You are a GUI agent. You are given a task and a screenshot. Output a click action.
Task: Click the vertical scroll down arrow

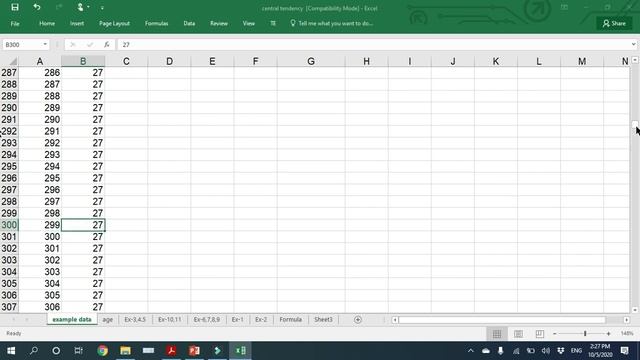coord(635,310)
